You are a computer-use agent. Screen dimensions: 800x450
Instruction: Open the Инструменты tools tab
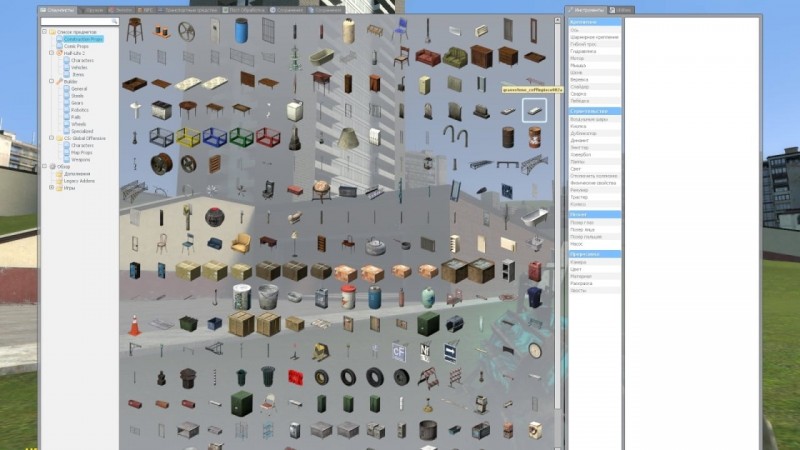[585, 10]
